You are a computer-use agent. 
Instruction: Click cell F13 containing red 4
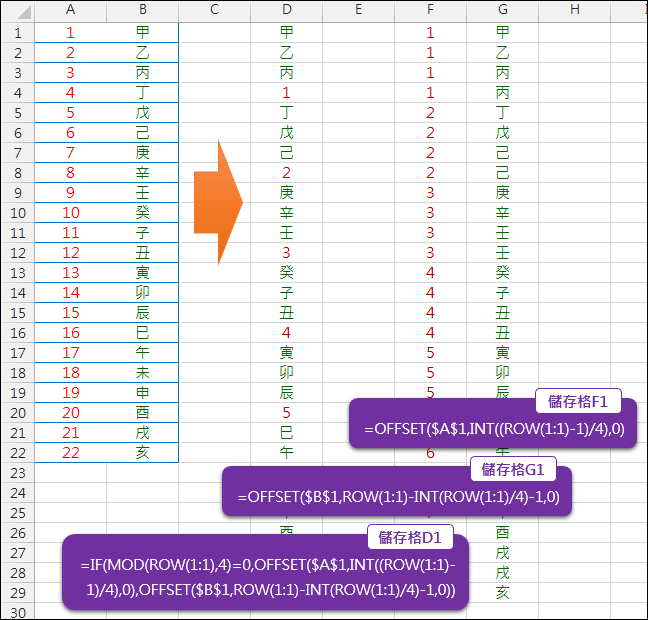(430, 273)
